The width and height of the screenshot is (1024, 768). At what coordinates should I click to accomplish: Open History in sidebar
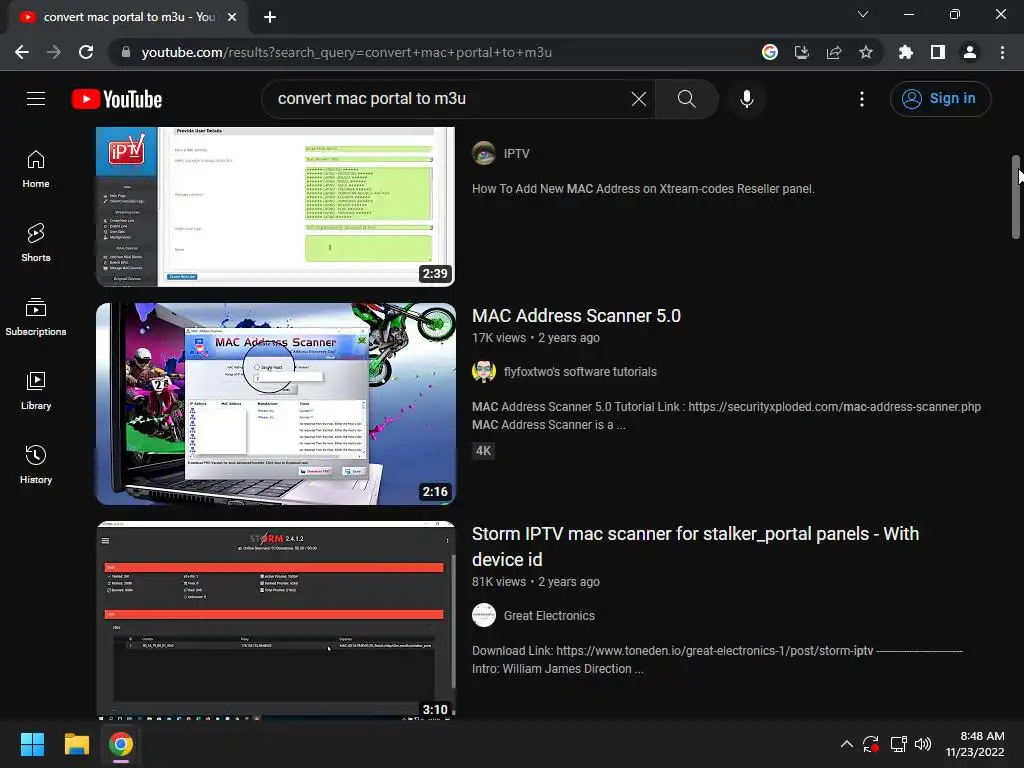(36, 464)
